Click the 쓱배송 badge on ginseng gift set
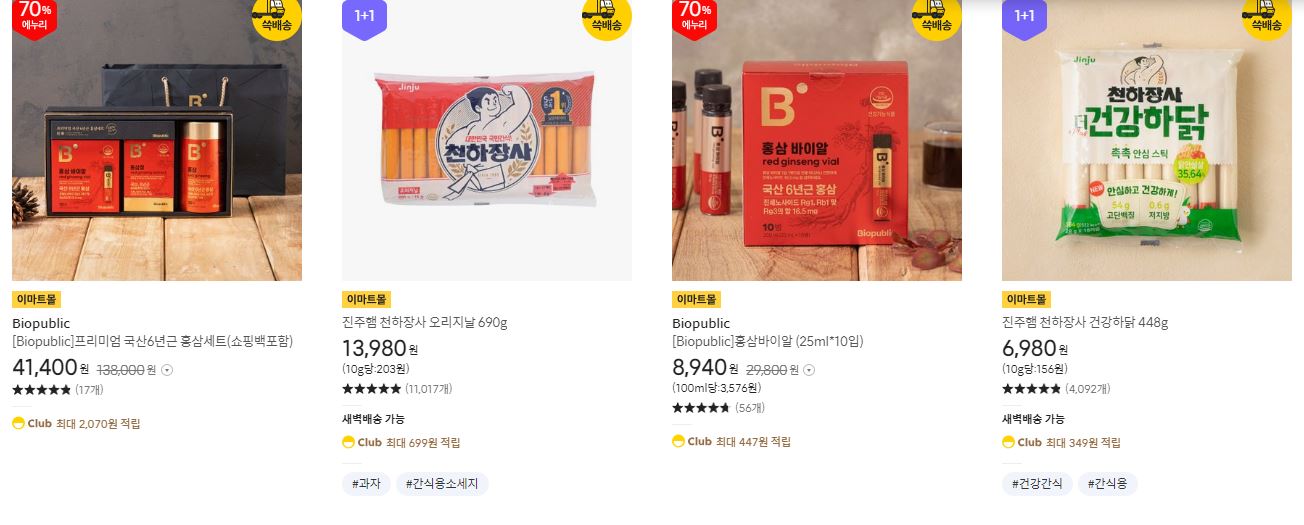The width and height of the screenshot is (1304, 525). (x=276, y=15)
